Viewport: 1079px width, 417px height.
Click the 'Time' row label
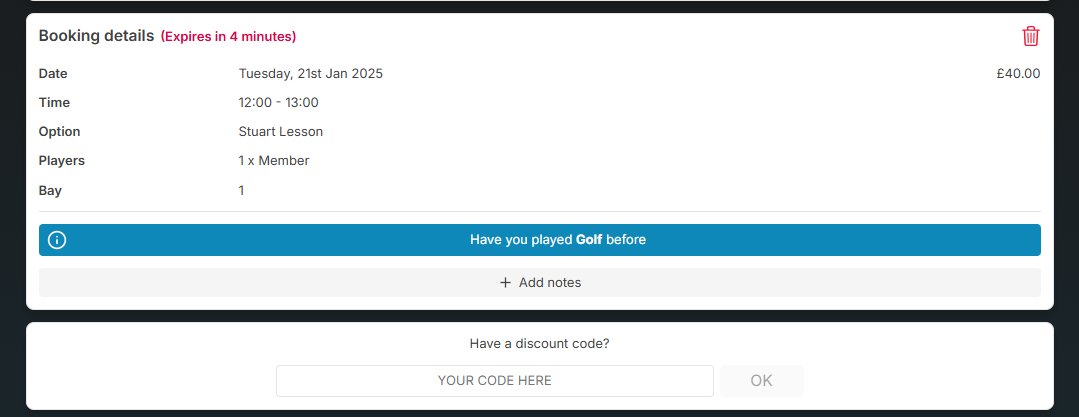point(54,102)
